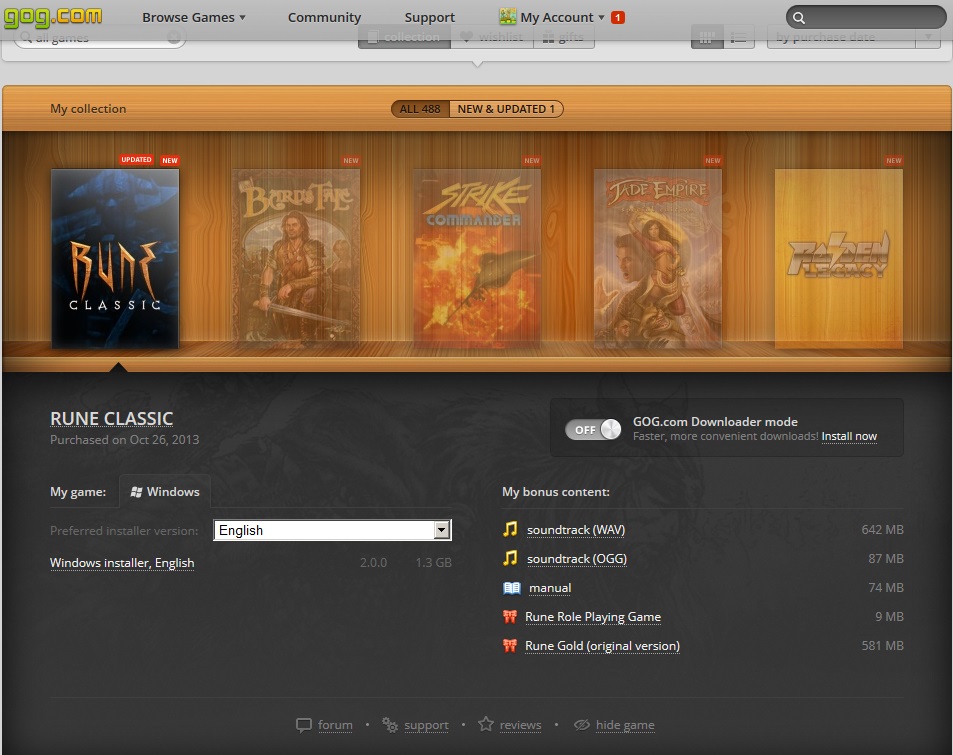The width and height of the screenshot is (953, 755).
Task: Show NEW & UPDATED games
Action: (x=506, y=109)
